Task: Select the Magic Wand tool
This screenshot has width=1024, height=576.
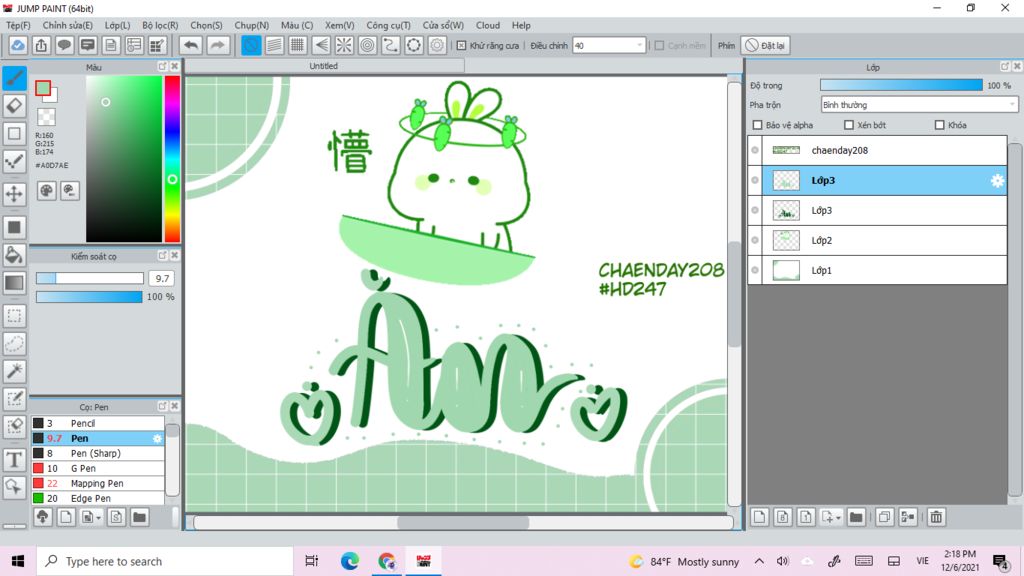Action: pos(14,371)
